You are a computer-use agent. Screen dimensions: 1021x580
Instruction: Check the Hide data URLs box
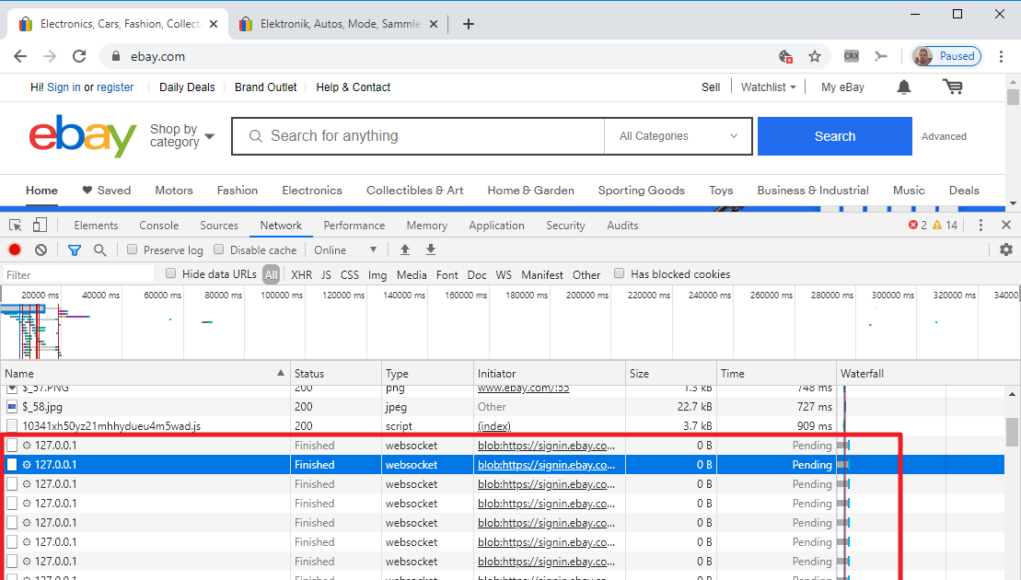pos(171,274)
